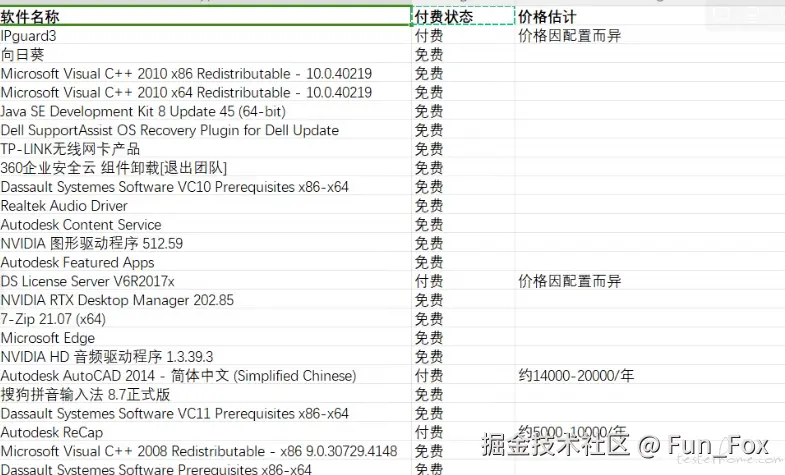Select 搜狗拼音输入法 8.7正式版 cell
785x475 pixels.
pos(205,395)
